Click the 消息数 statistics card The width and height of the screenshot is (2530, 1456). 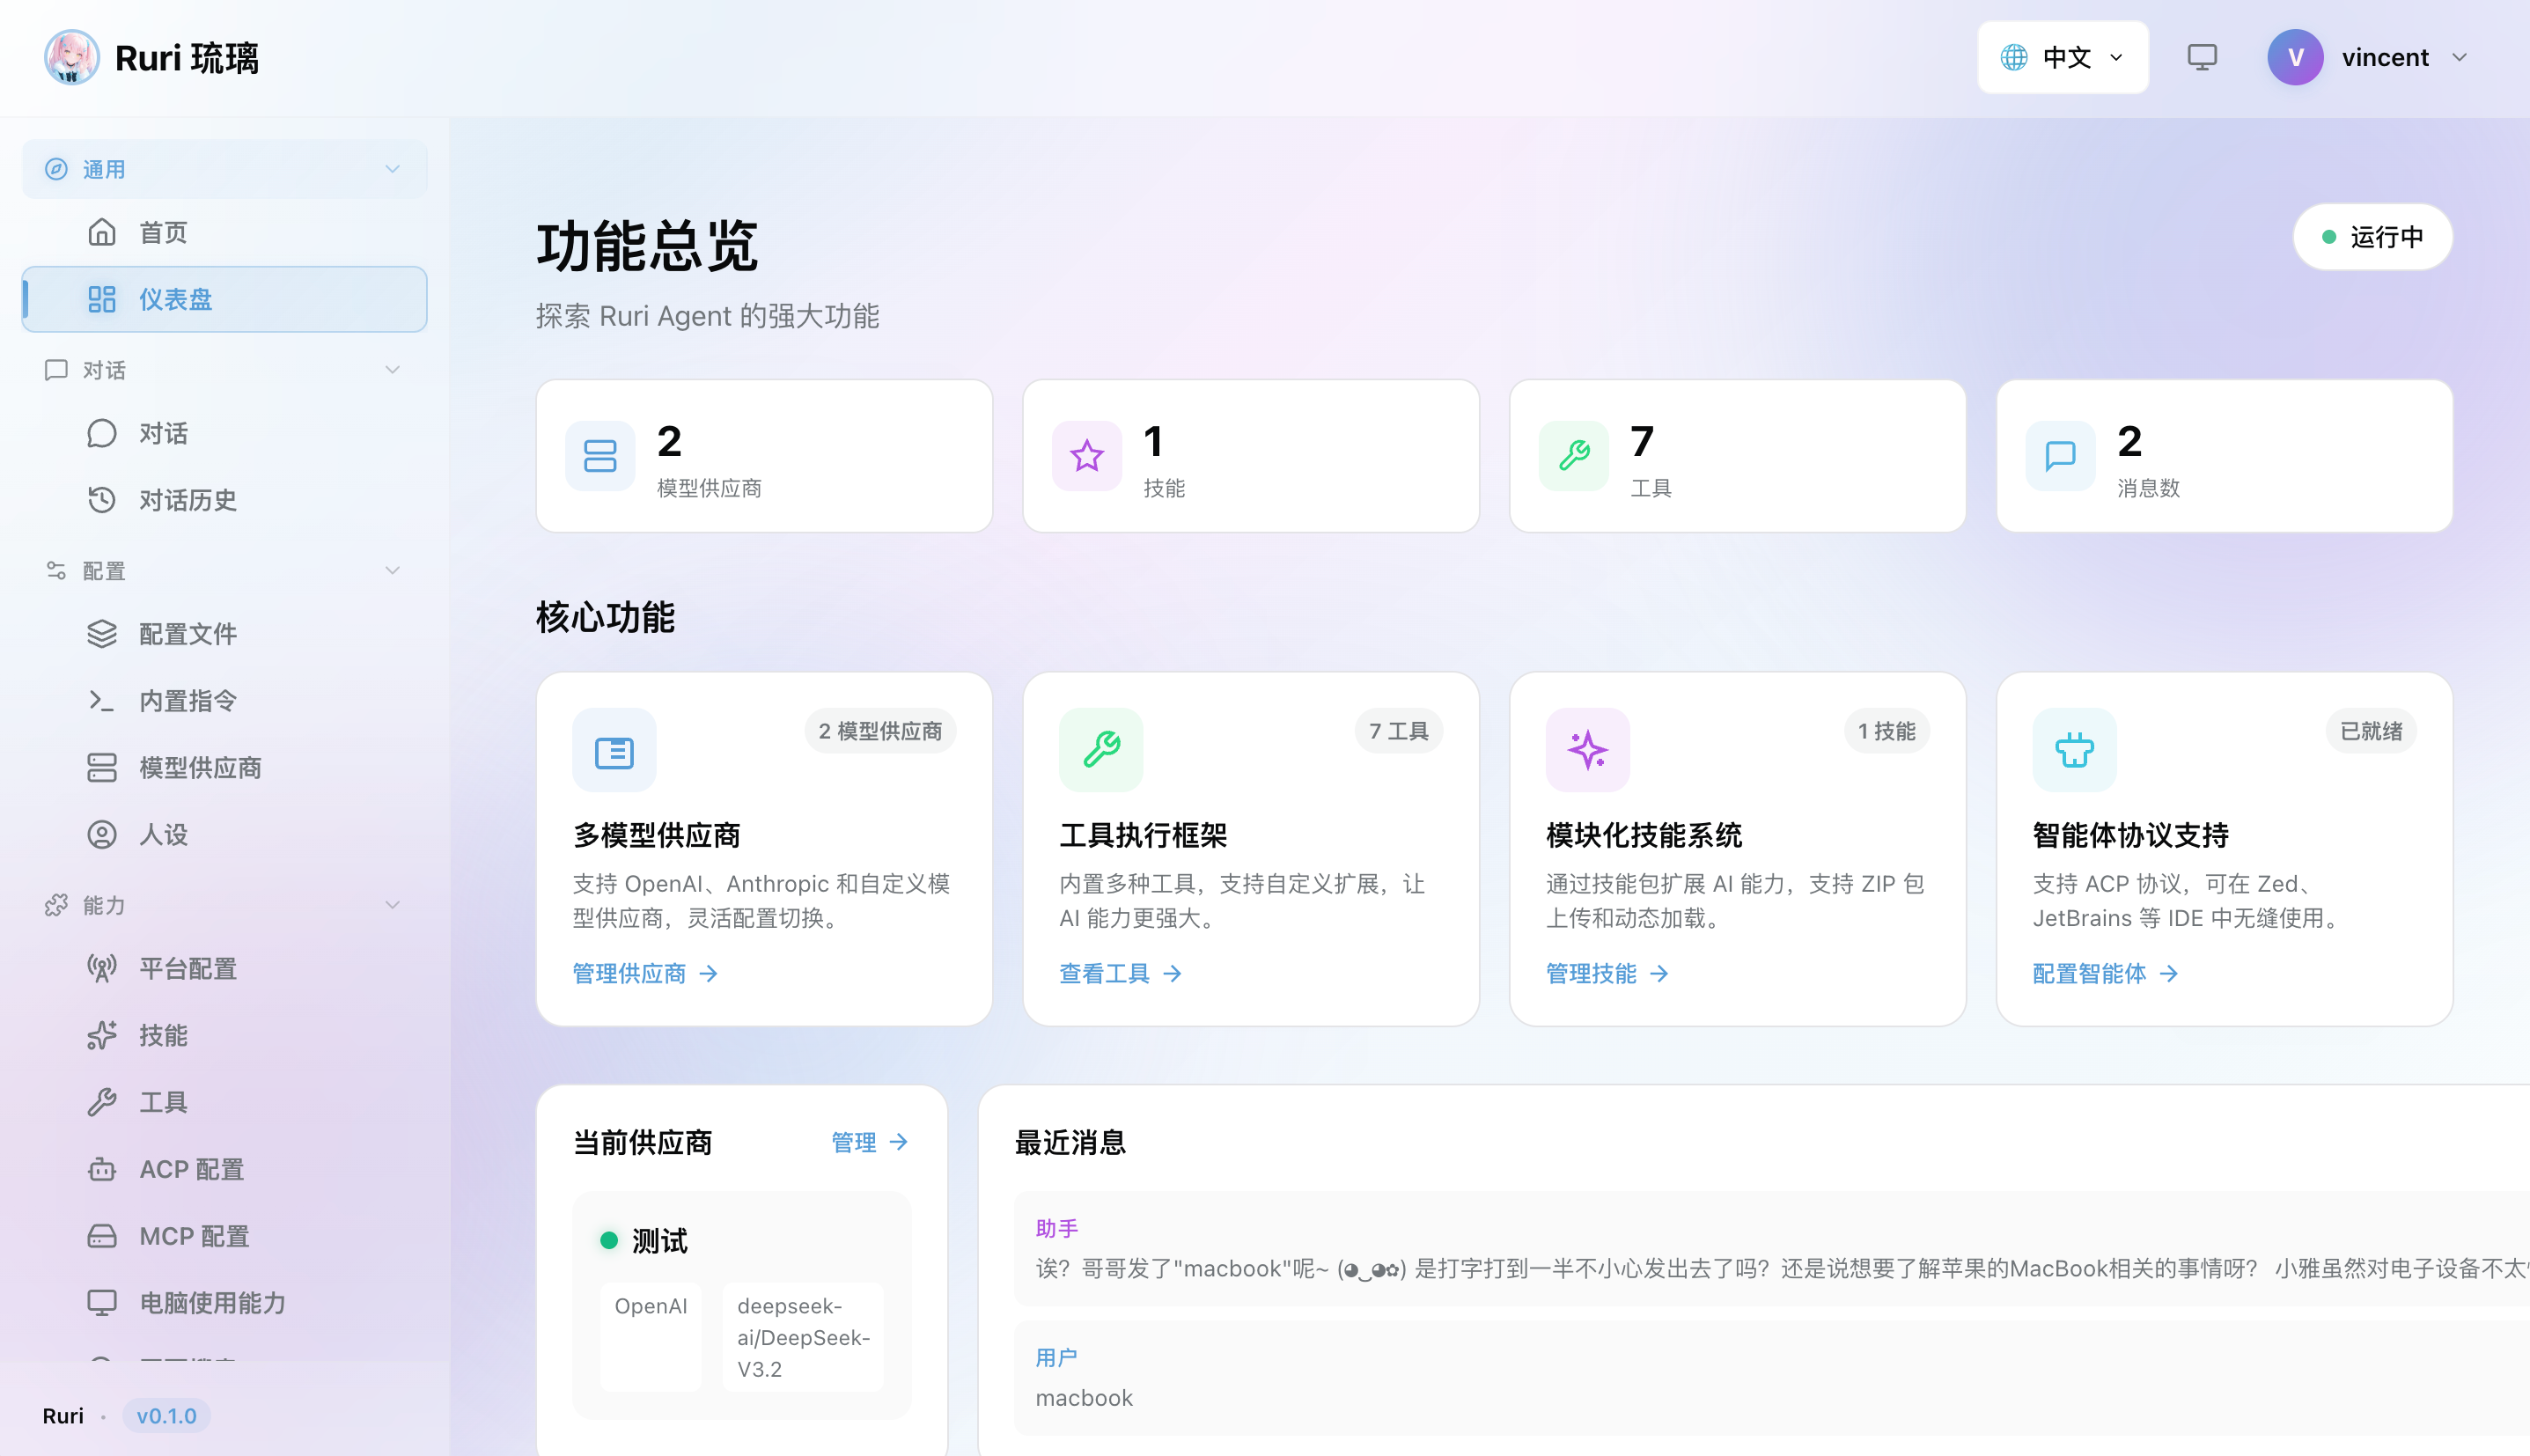point(2224,456)
